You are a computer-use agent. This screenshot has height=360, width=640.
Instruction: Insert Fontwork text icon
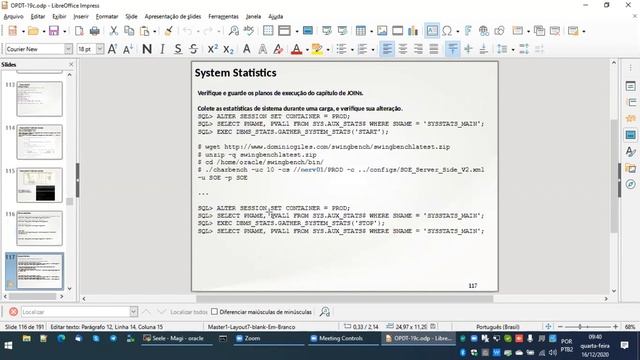tap(468, 31)
